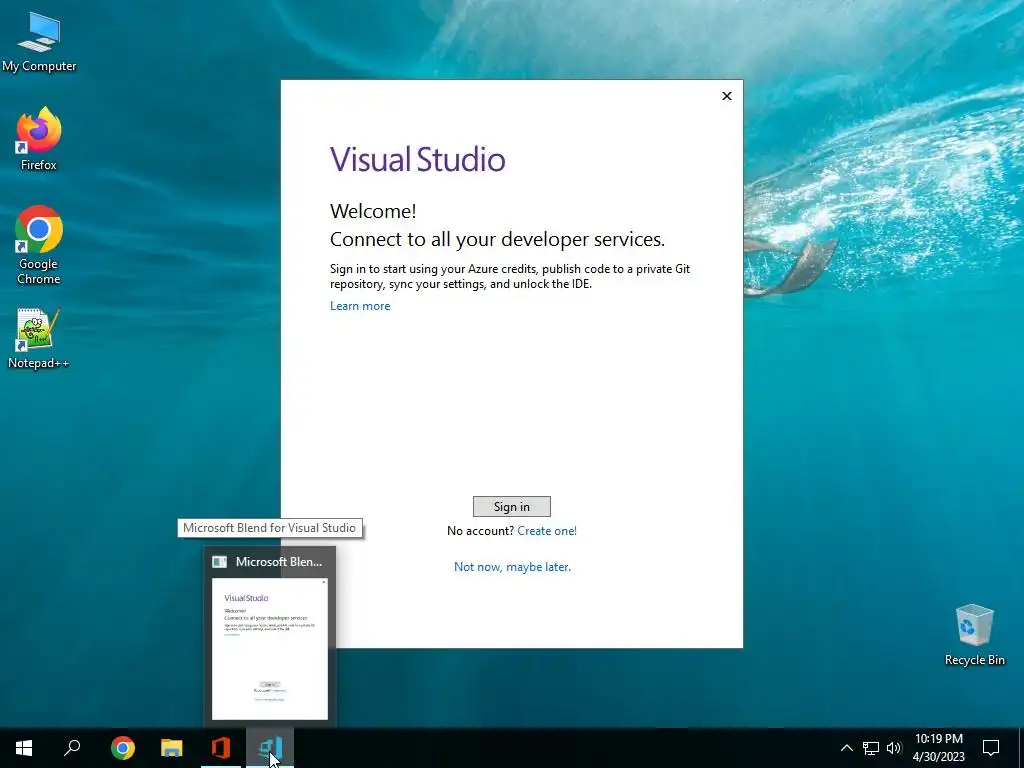Open the Create one! account link
1024x768 pixels.
pos(547,531)
